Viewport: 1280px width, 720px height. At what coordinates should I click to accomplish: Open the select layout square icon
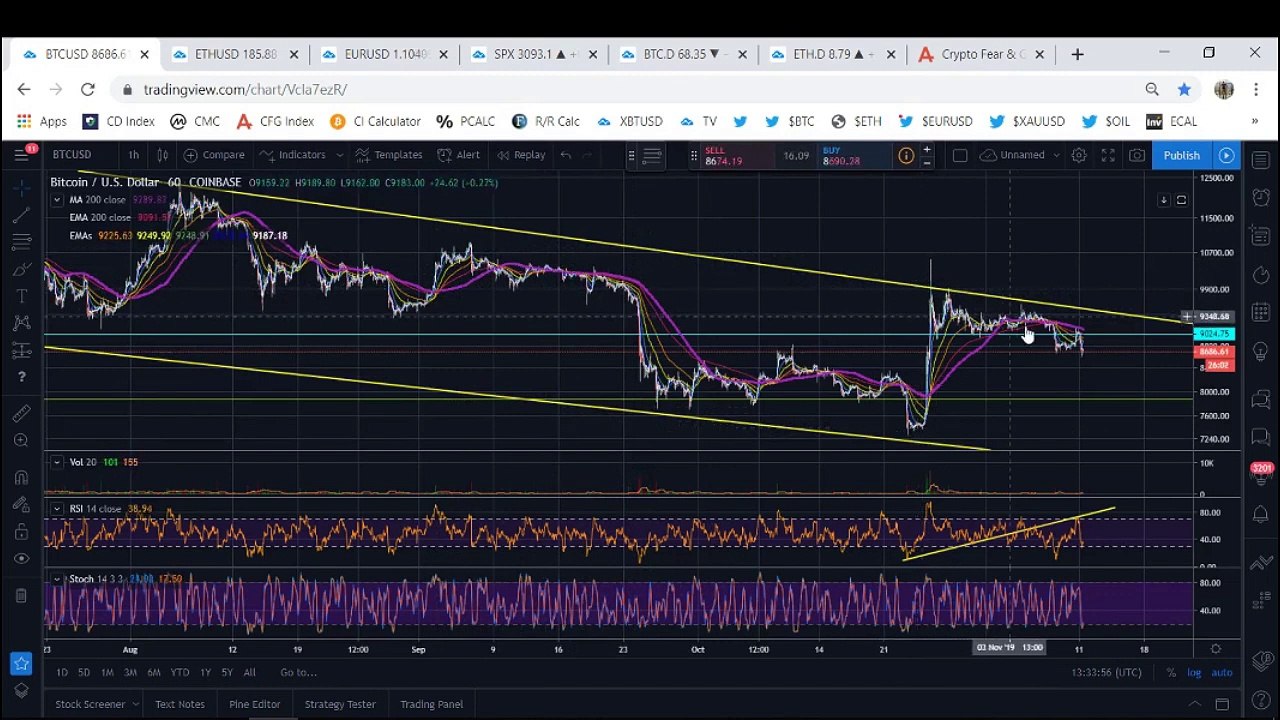click(960, 155)
